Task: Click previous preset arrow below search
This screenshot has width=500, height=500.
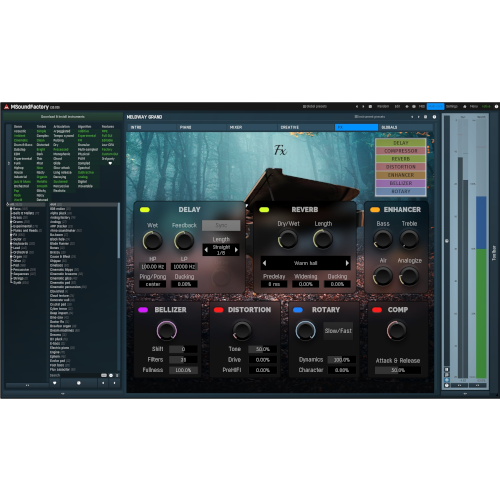Action: click(103, 383)
